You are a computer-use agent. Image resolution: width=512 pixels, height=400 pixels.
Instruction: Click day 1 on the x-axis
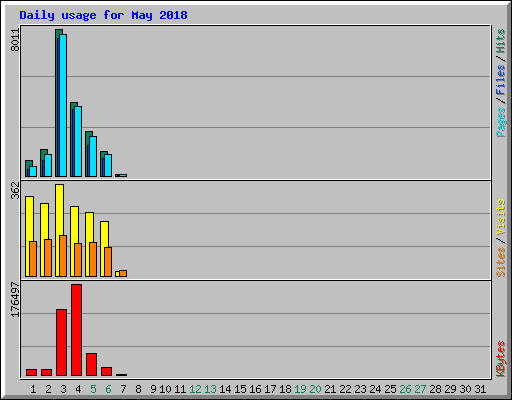pos(33,389)
